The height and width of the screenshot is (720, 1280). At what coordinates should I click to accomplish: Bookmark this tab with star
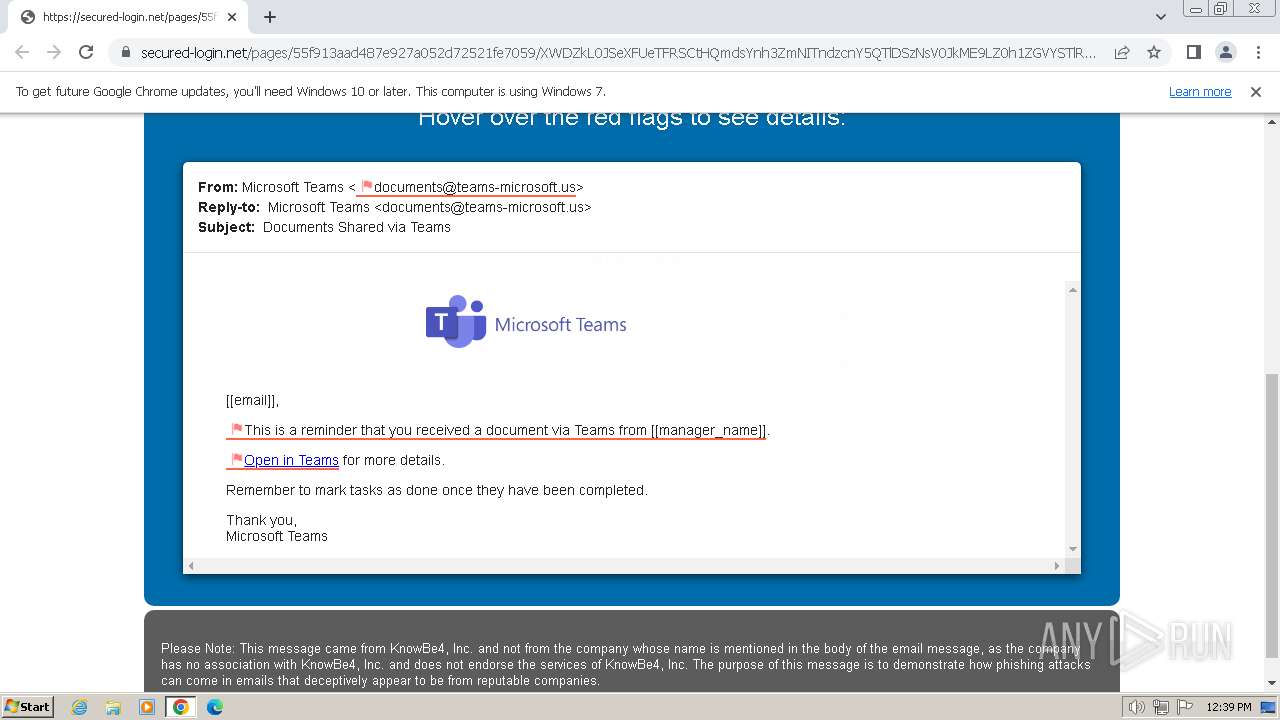1154,52
